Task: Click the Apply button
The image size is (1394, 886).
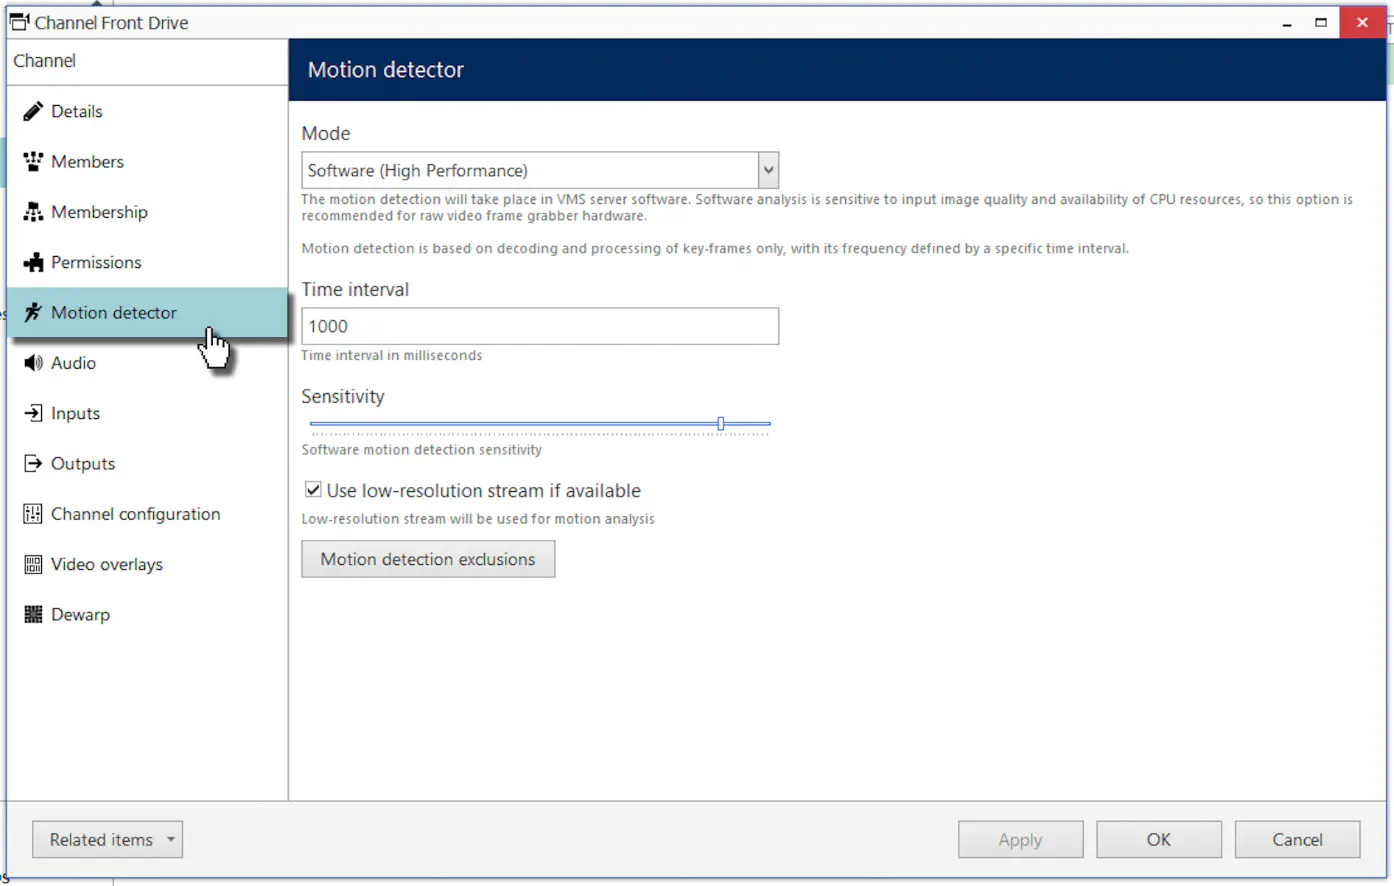Action: click(1020, 840)
